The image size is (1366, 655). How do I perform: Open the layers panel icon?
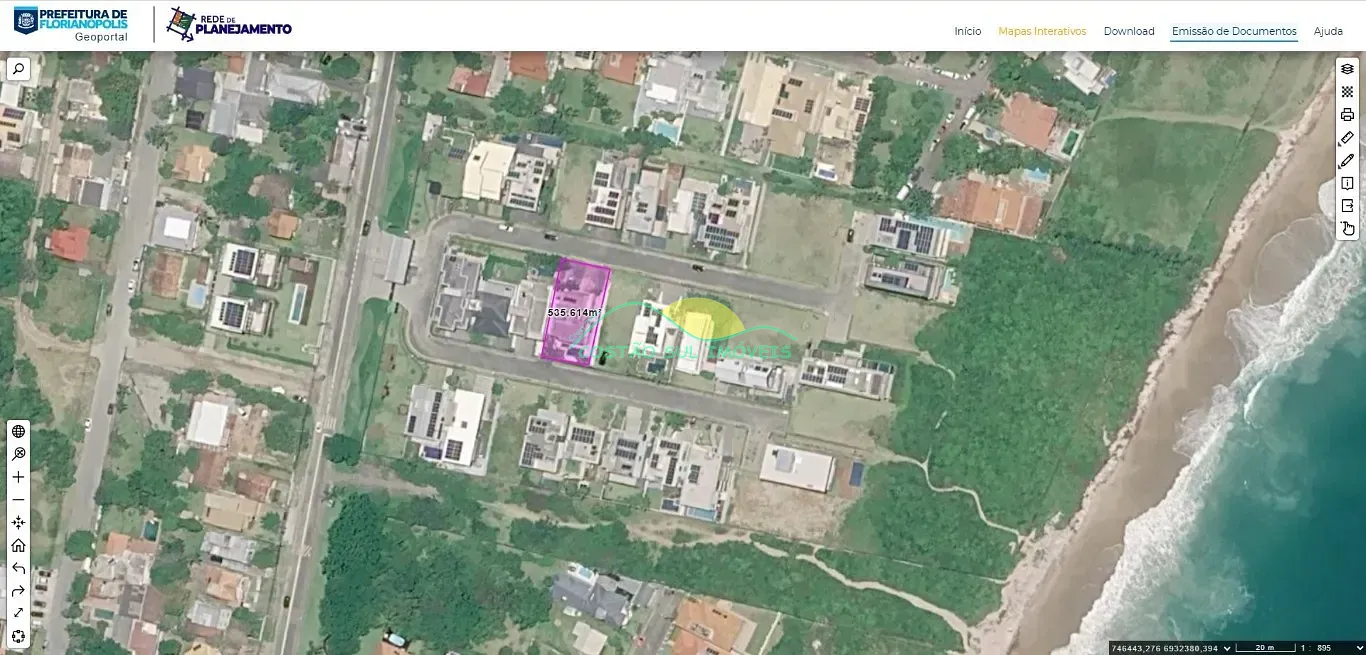pos(1347,69)
